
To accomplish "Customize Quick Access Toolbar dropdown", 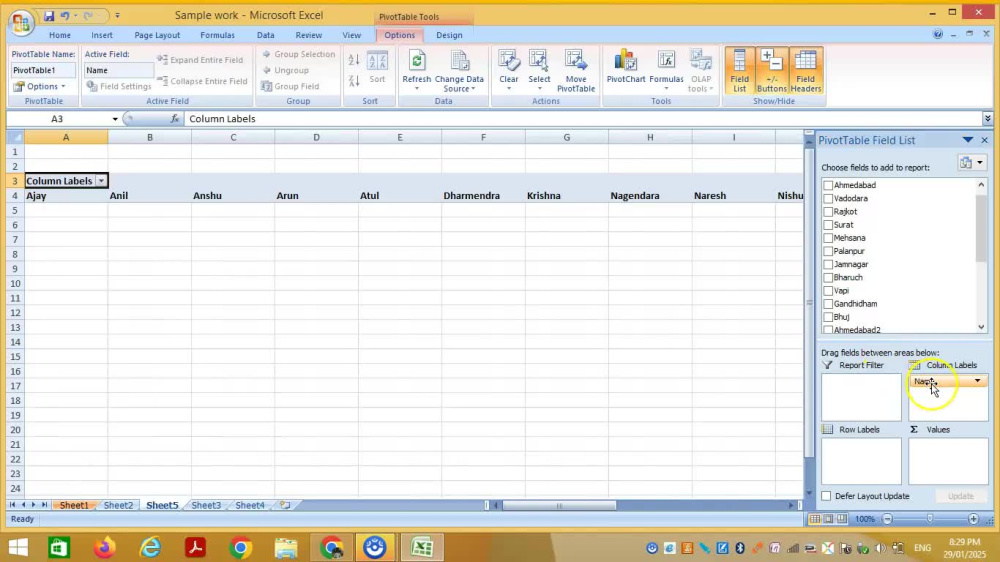I will [x=117, y=15].
